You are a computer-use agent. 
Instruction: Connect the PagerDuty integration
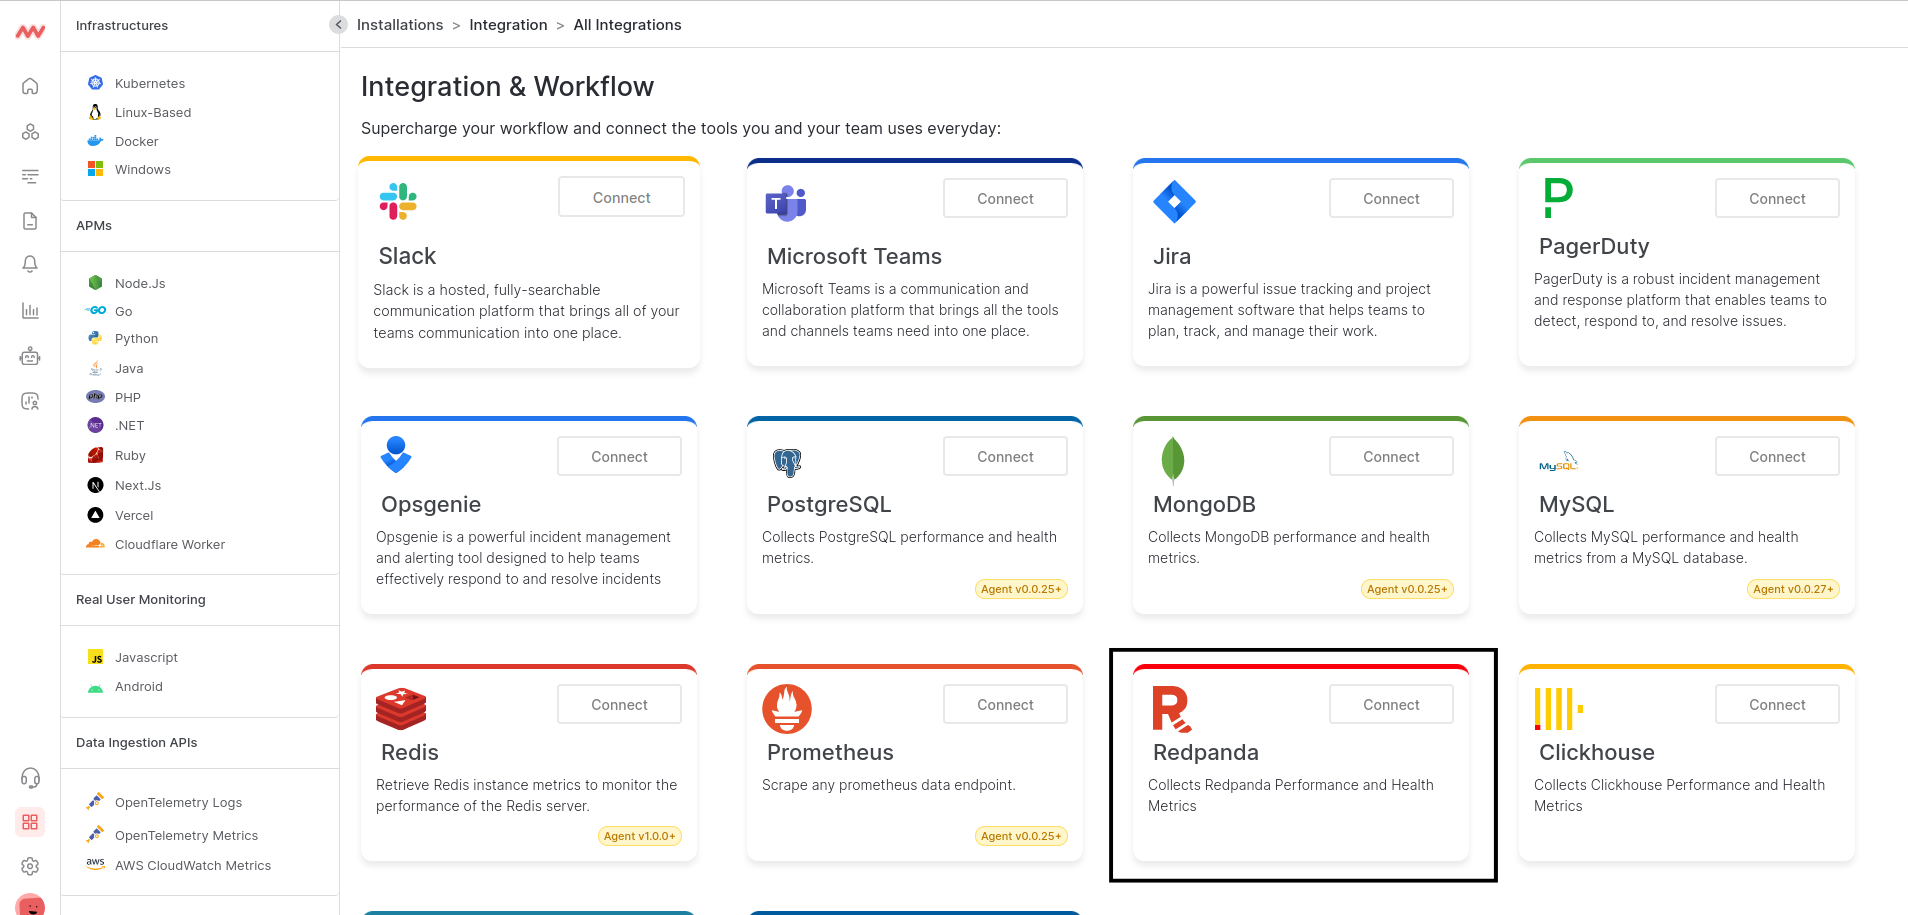[x=1777, y=199]
